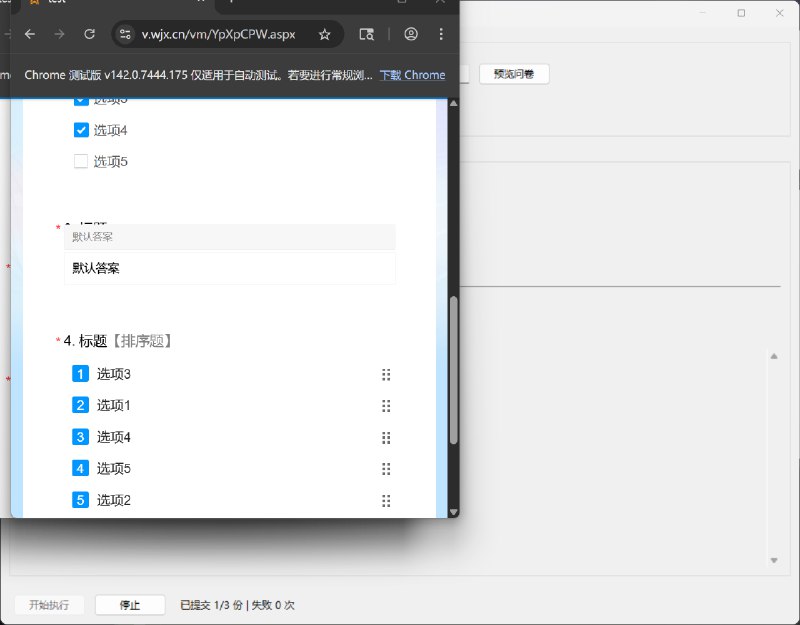Click drag handle beside 选项2 in ranking

[386, 500]
